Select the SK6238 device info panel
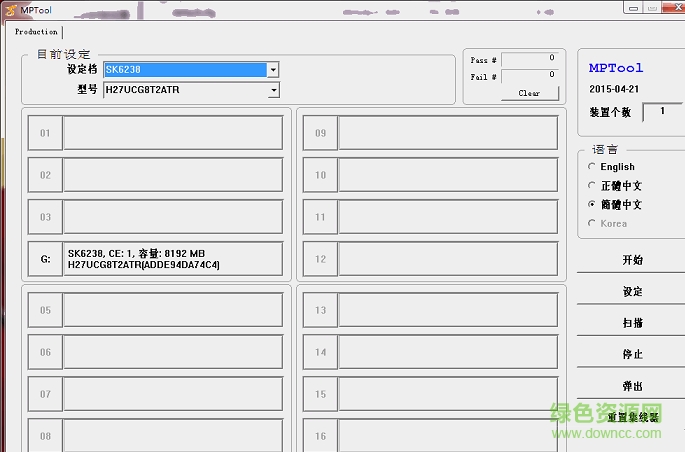The width and height of the screenshot is (685, 452). click(x=173, y=259)
